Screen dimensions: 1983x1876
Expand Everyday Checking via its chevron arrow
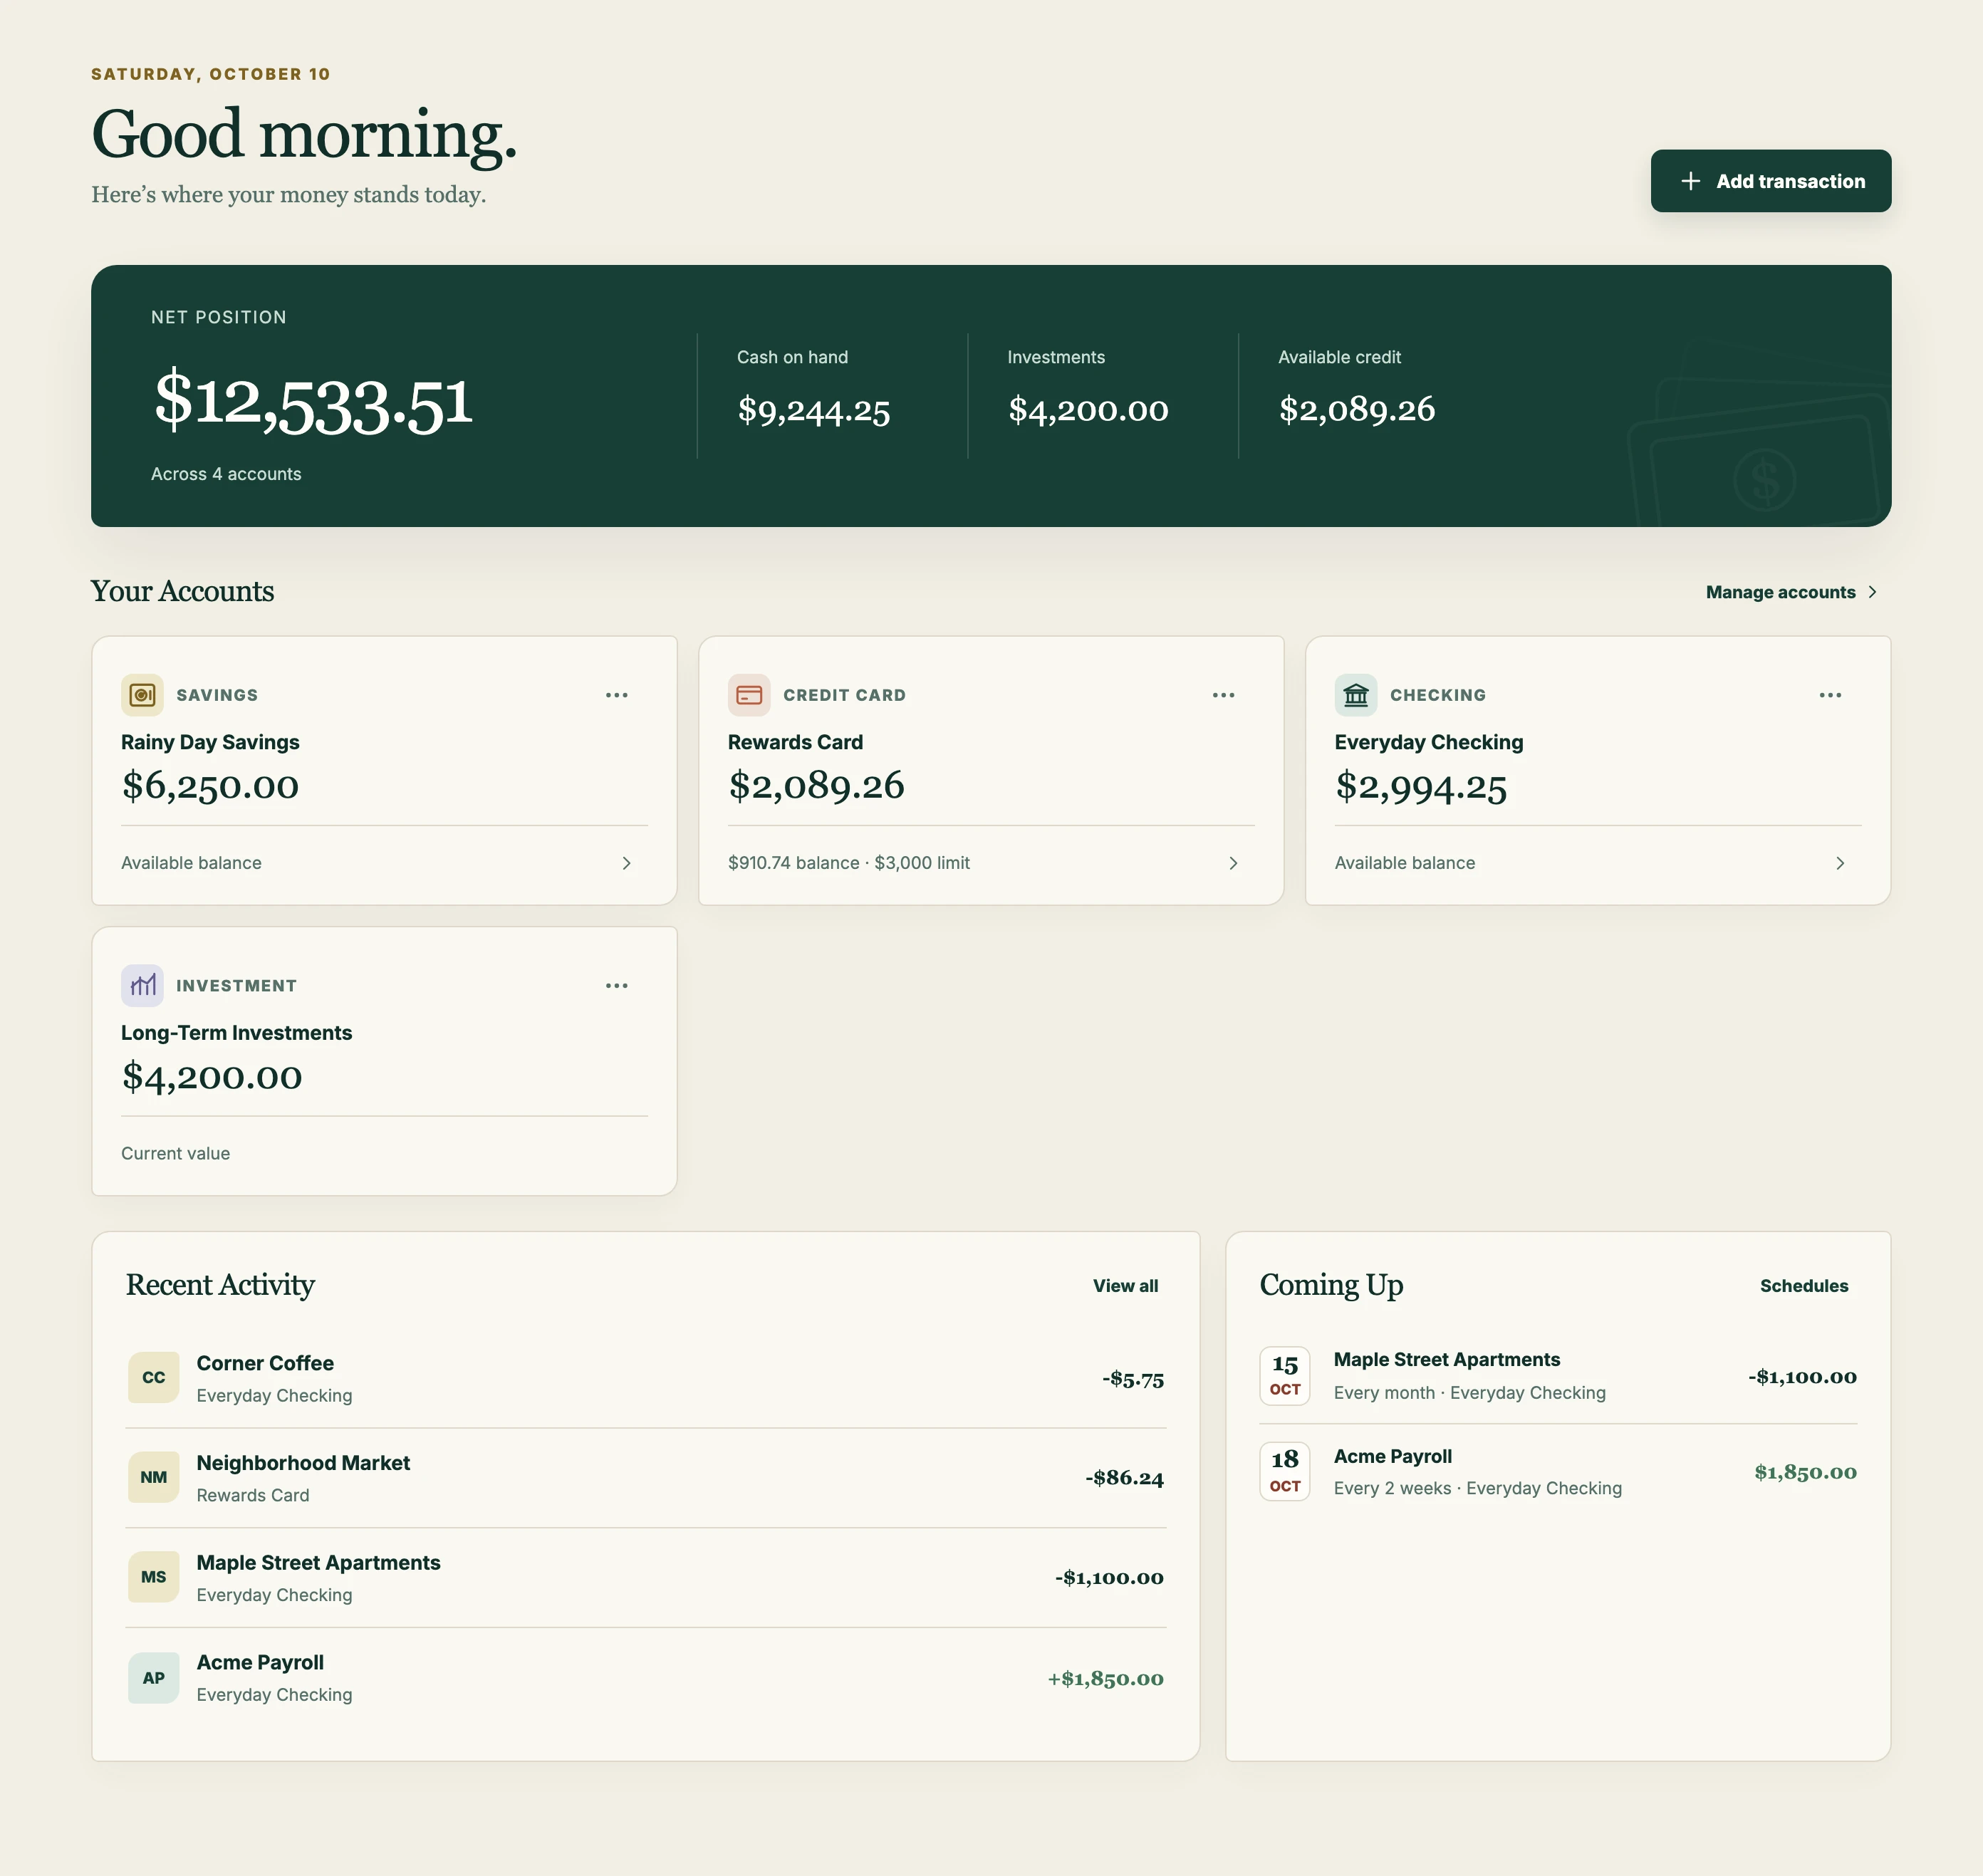click(1841, 863)
